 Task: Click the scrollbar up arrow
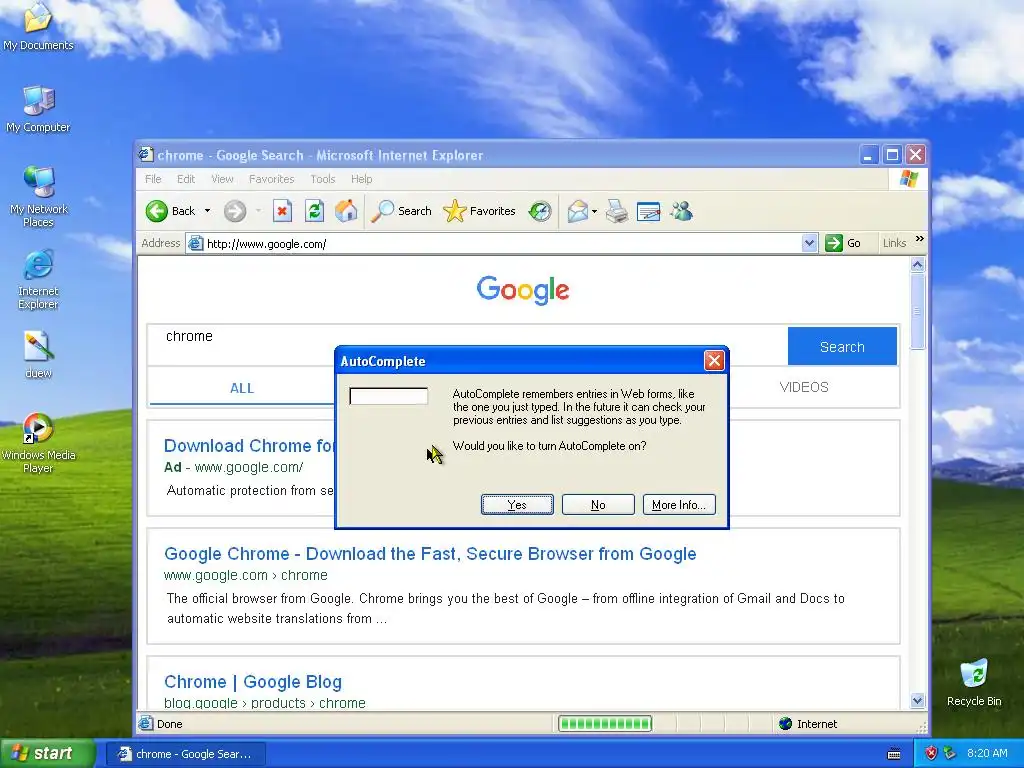tap(918, 264)
